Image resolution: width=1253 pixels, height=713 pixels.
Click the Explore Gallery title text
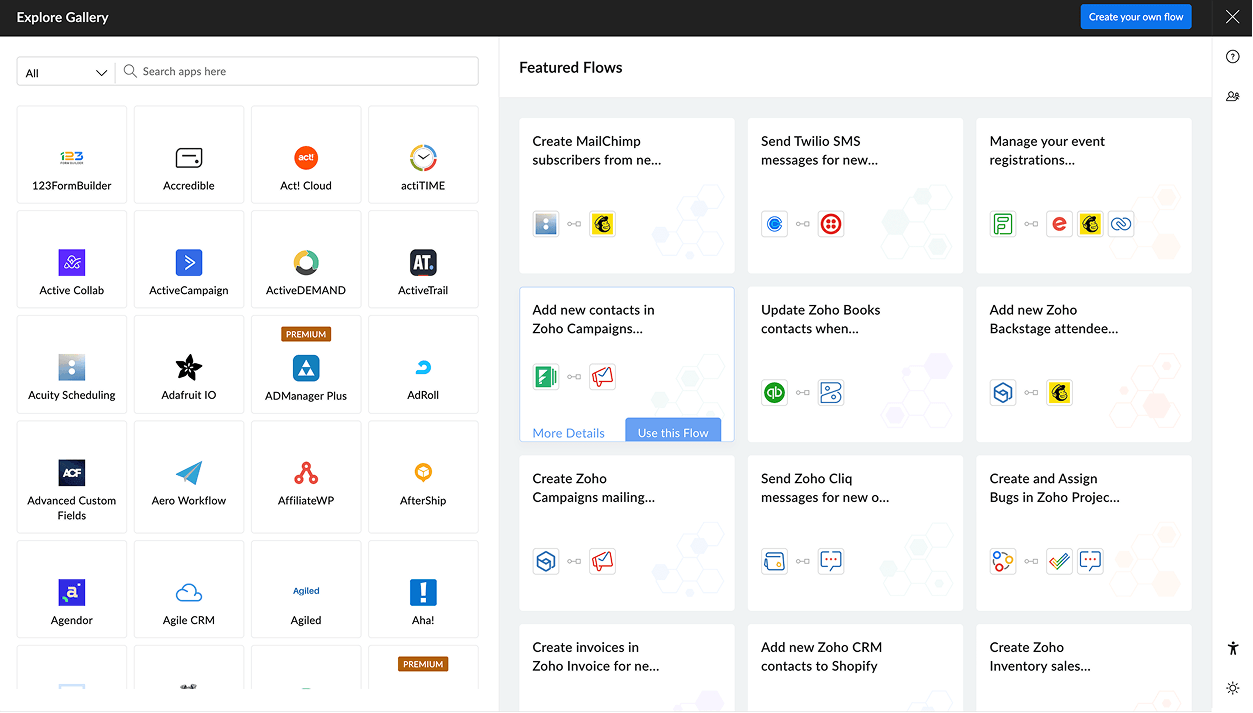click(63, 18)
